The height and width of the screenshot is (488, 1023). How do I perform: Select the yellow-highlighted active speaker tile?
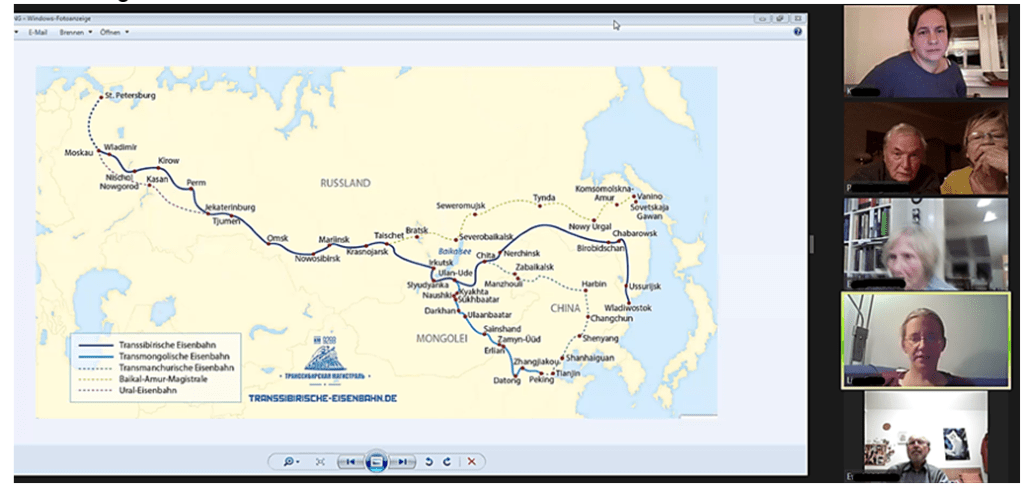click(x=925, y=340)
